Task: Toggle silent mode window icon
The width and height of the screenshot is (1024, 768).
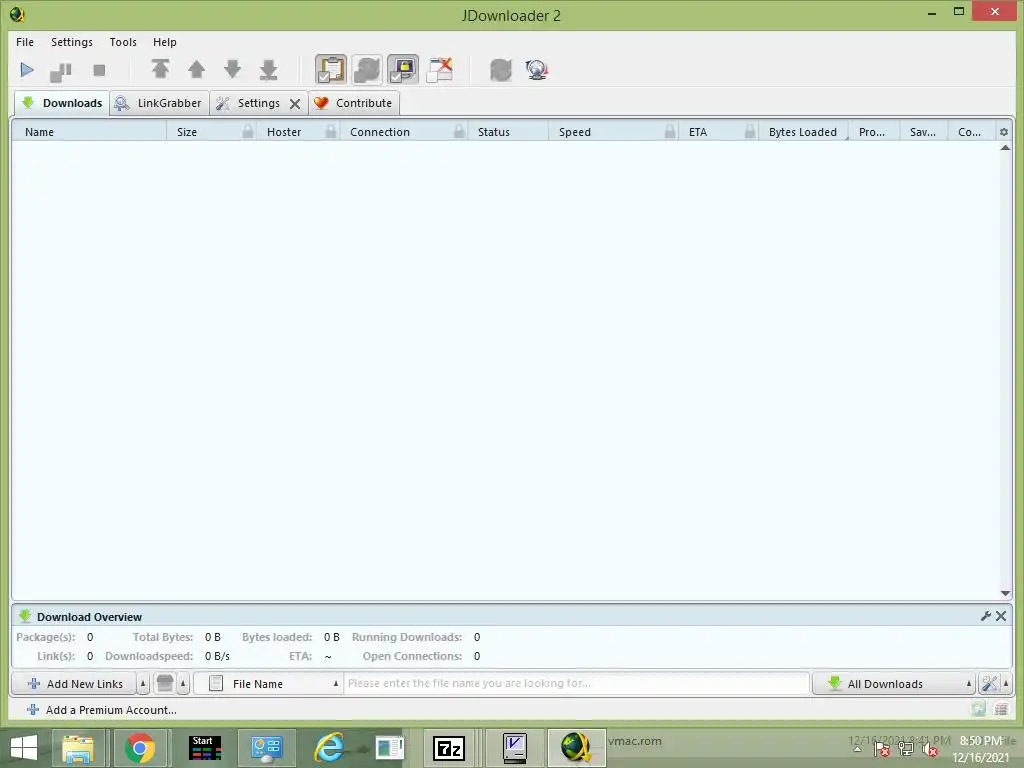Action: [440, 69]
